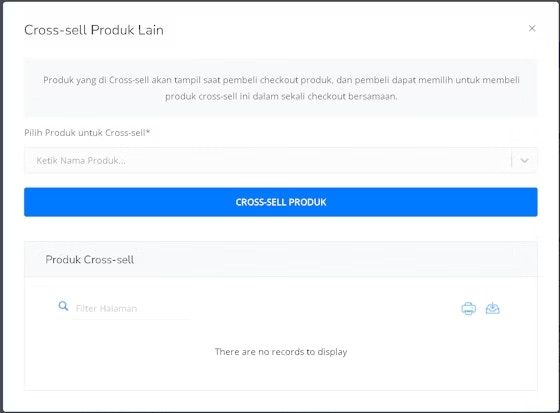Screen dimensions: 560x413
Task: Click the There are no records message
Action: pyautogui.click(x=281, y=352)
